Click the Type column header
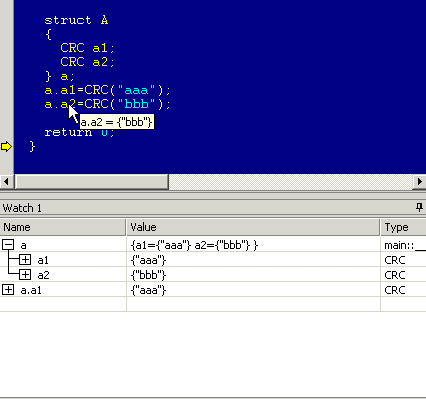426x399 pixels. (403, 227)
